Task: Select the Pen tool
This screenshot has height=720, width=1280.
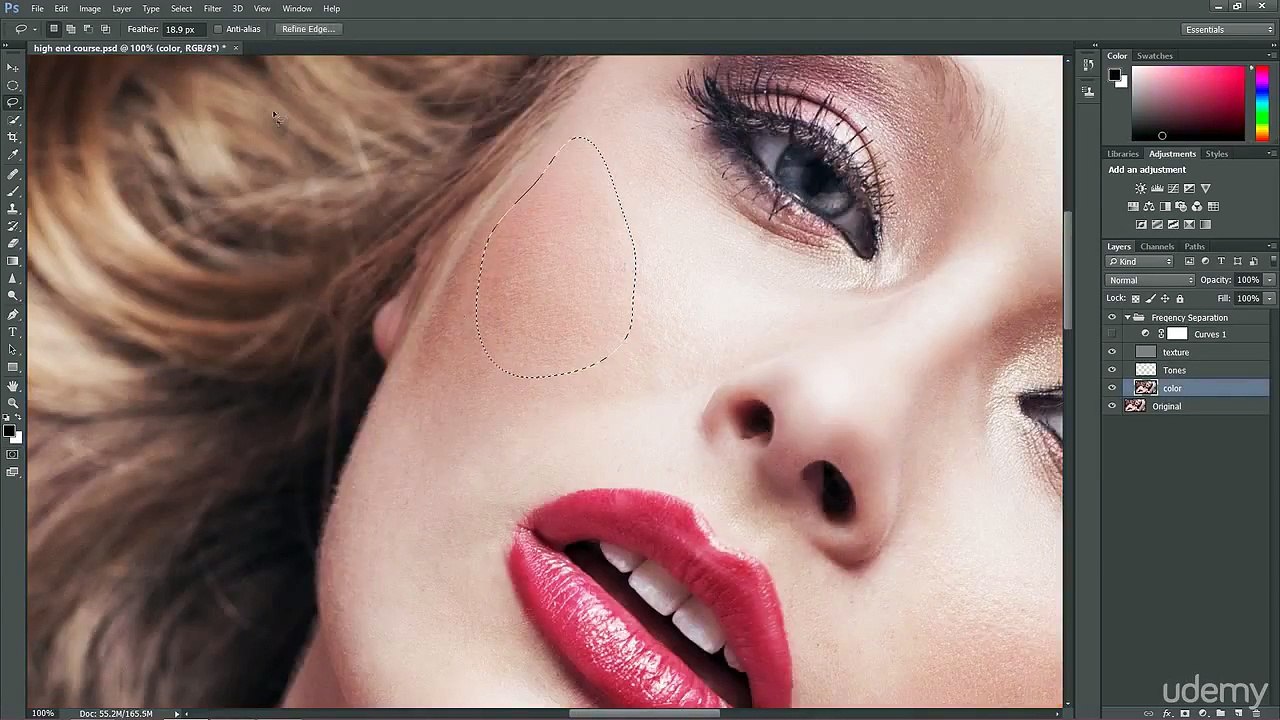Action: (x=13, y=315)
